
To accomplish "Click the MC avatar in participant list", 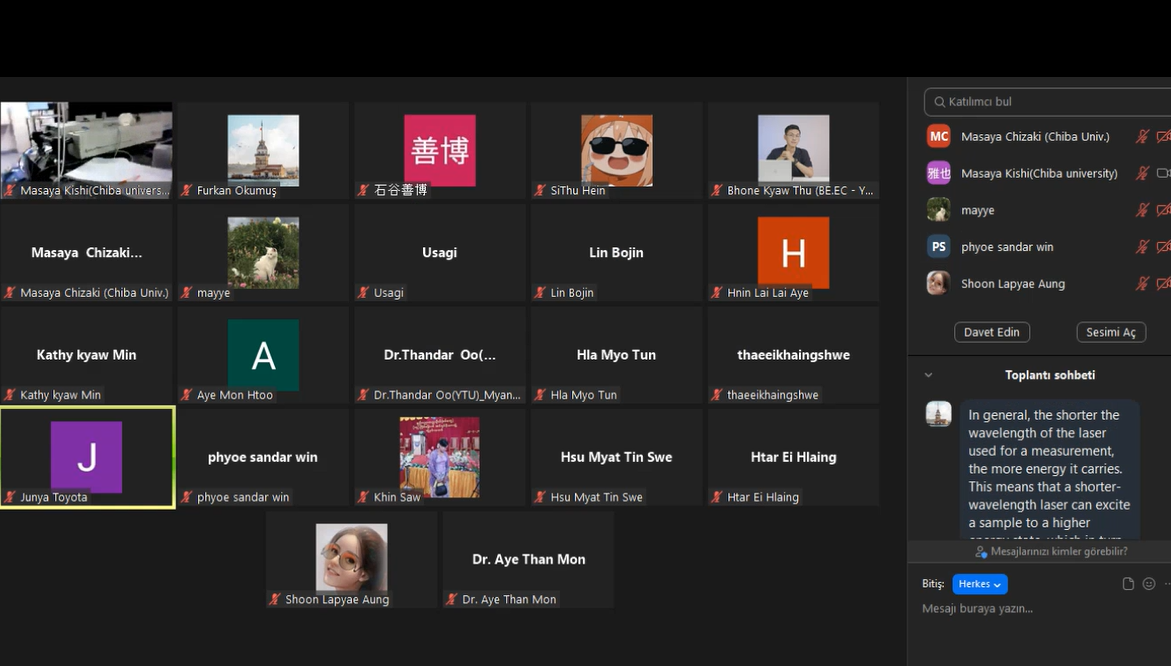I will 938,137.
